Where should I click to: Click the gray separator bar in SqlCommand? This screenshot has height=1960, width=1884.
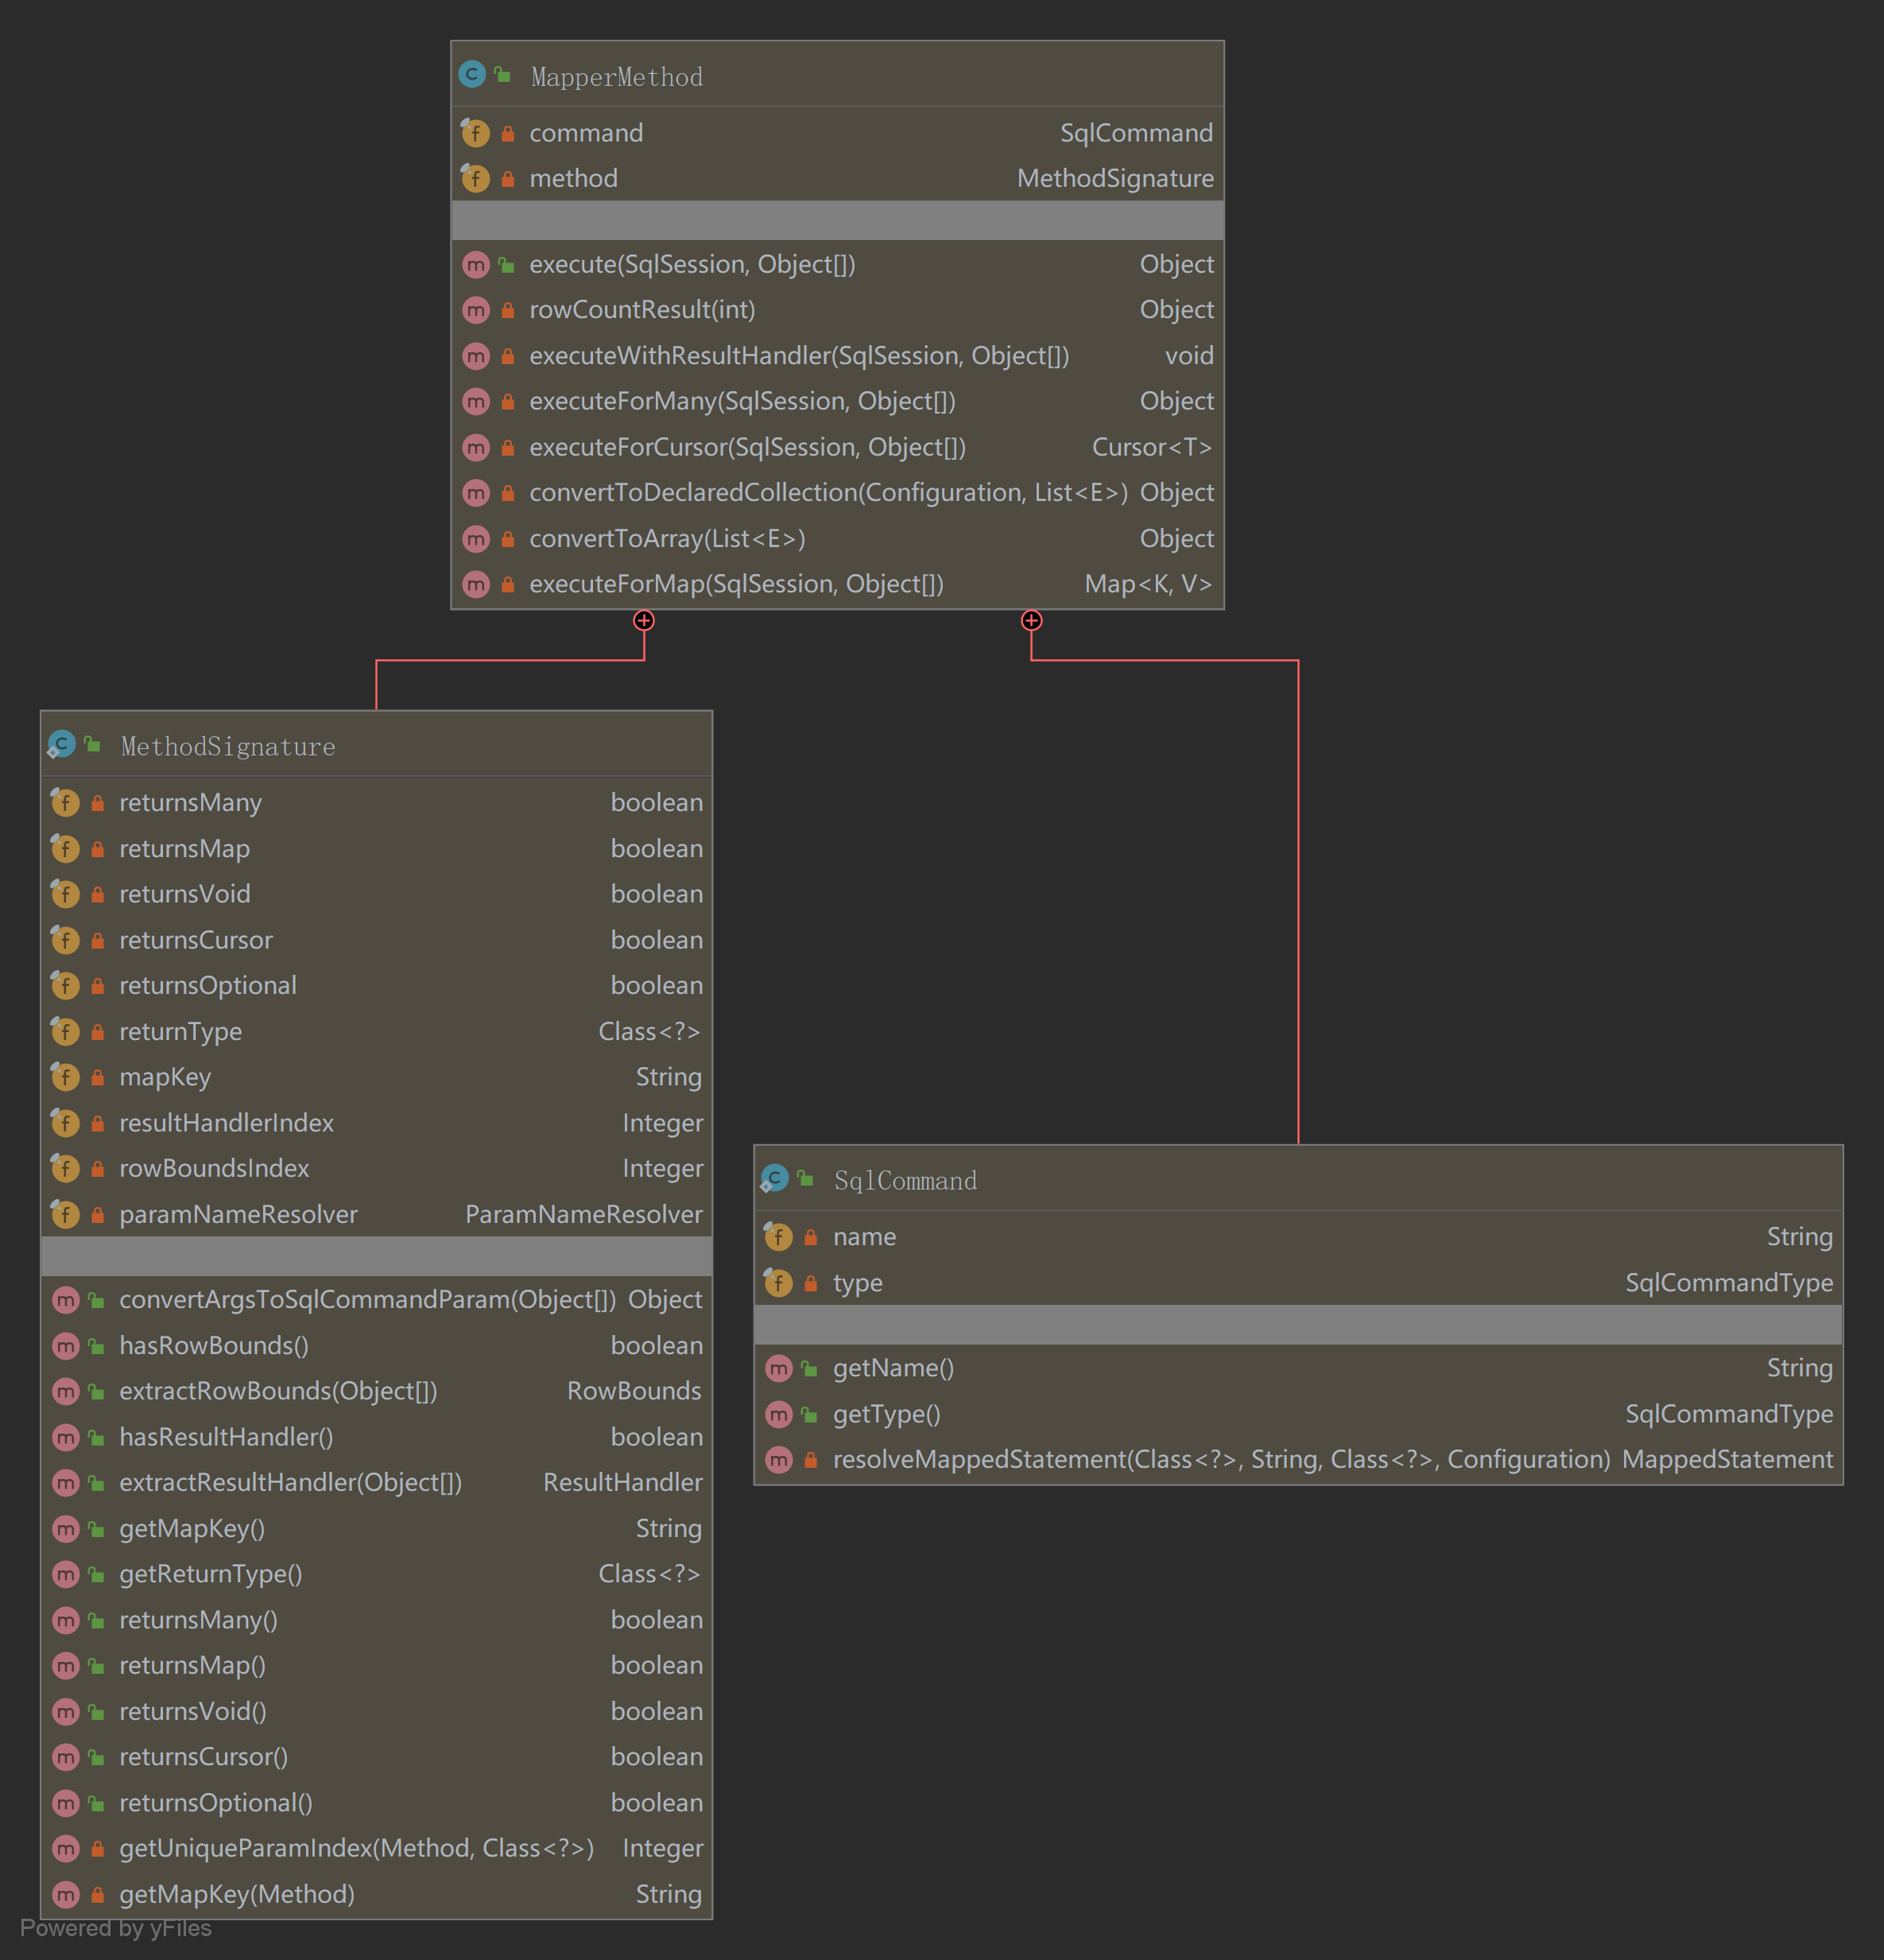tap(1297, 1325)
